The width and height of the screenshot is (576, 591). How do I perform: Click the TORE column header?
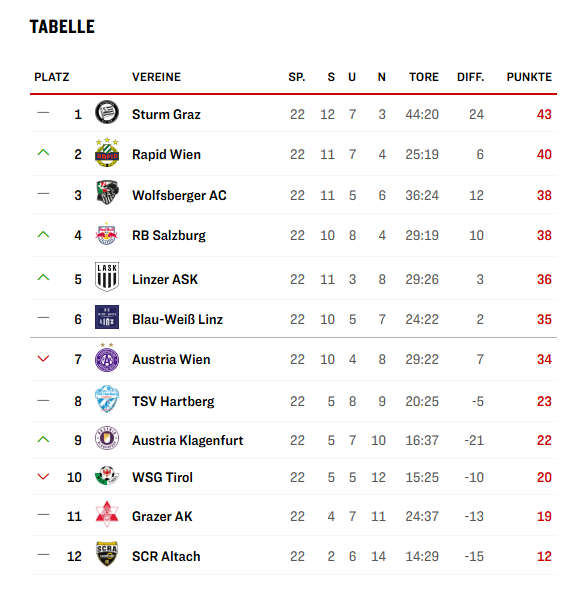pyautogui.click(x=424, y=77)
